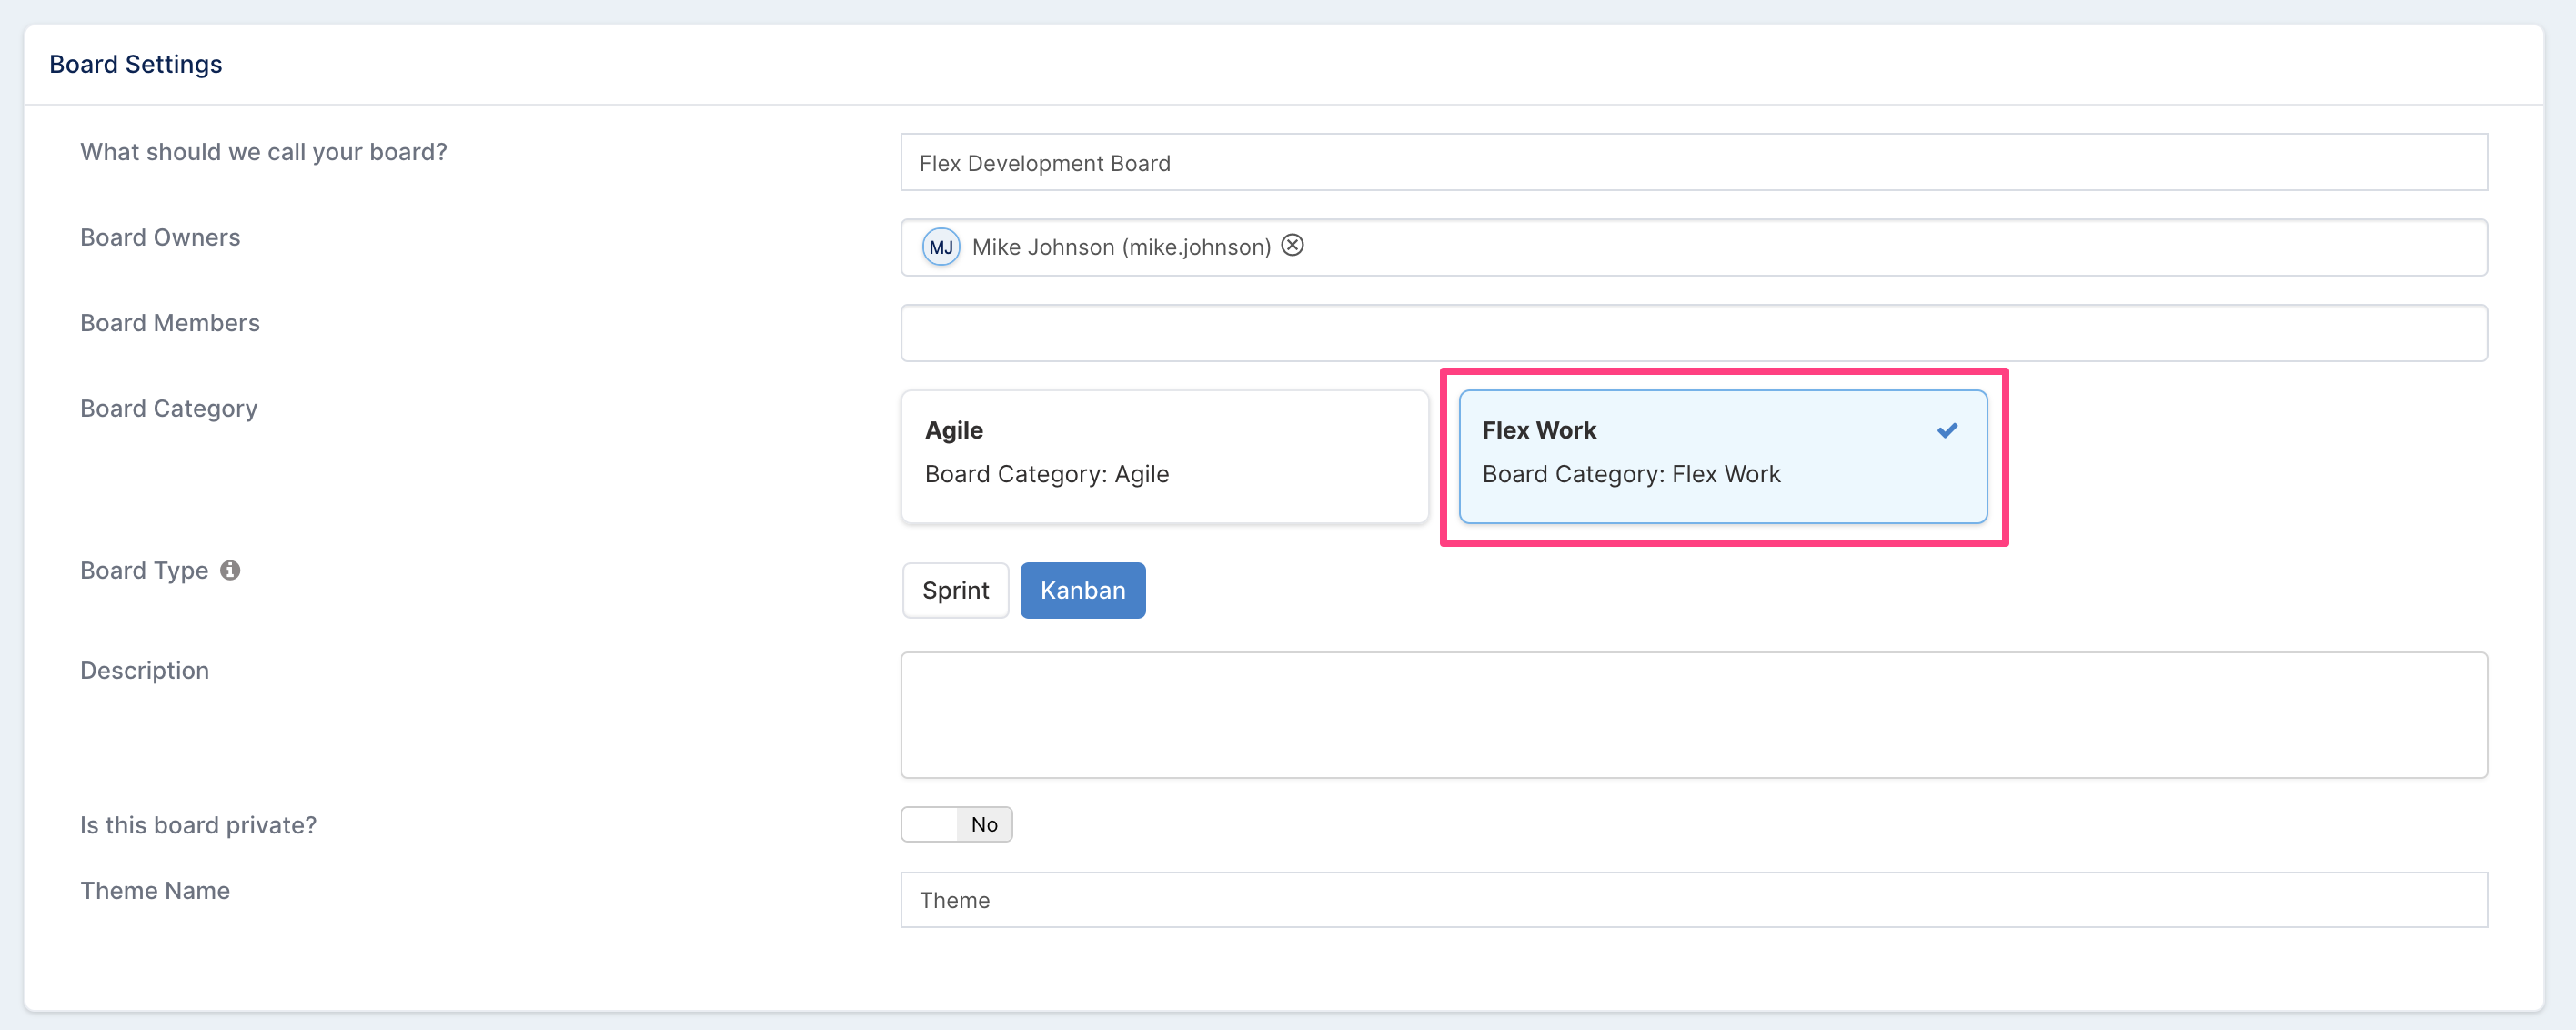This screenshot has width=2576, height=1030.
Task: Click inside the Description text area
Action: (1693, 715)
